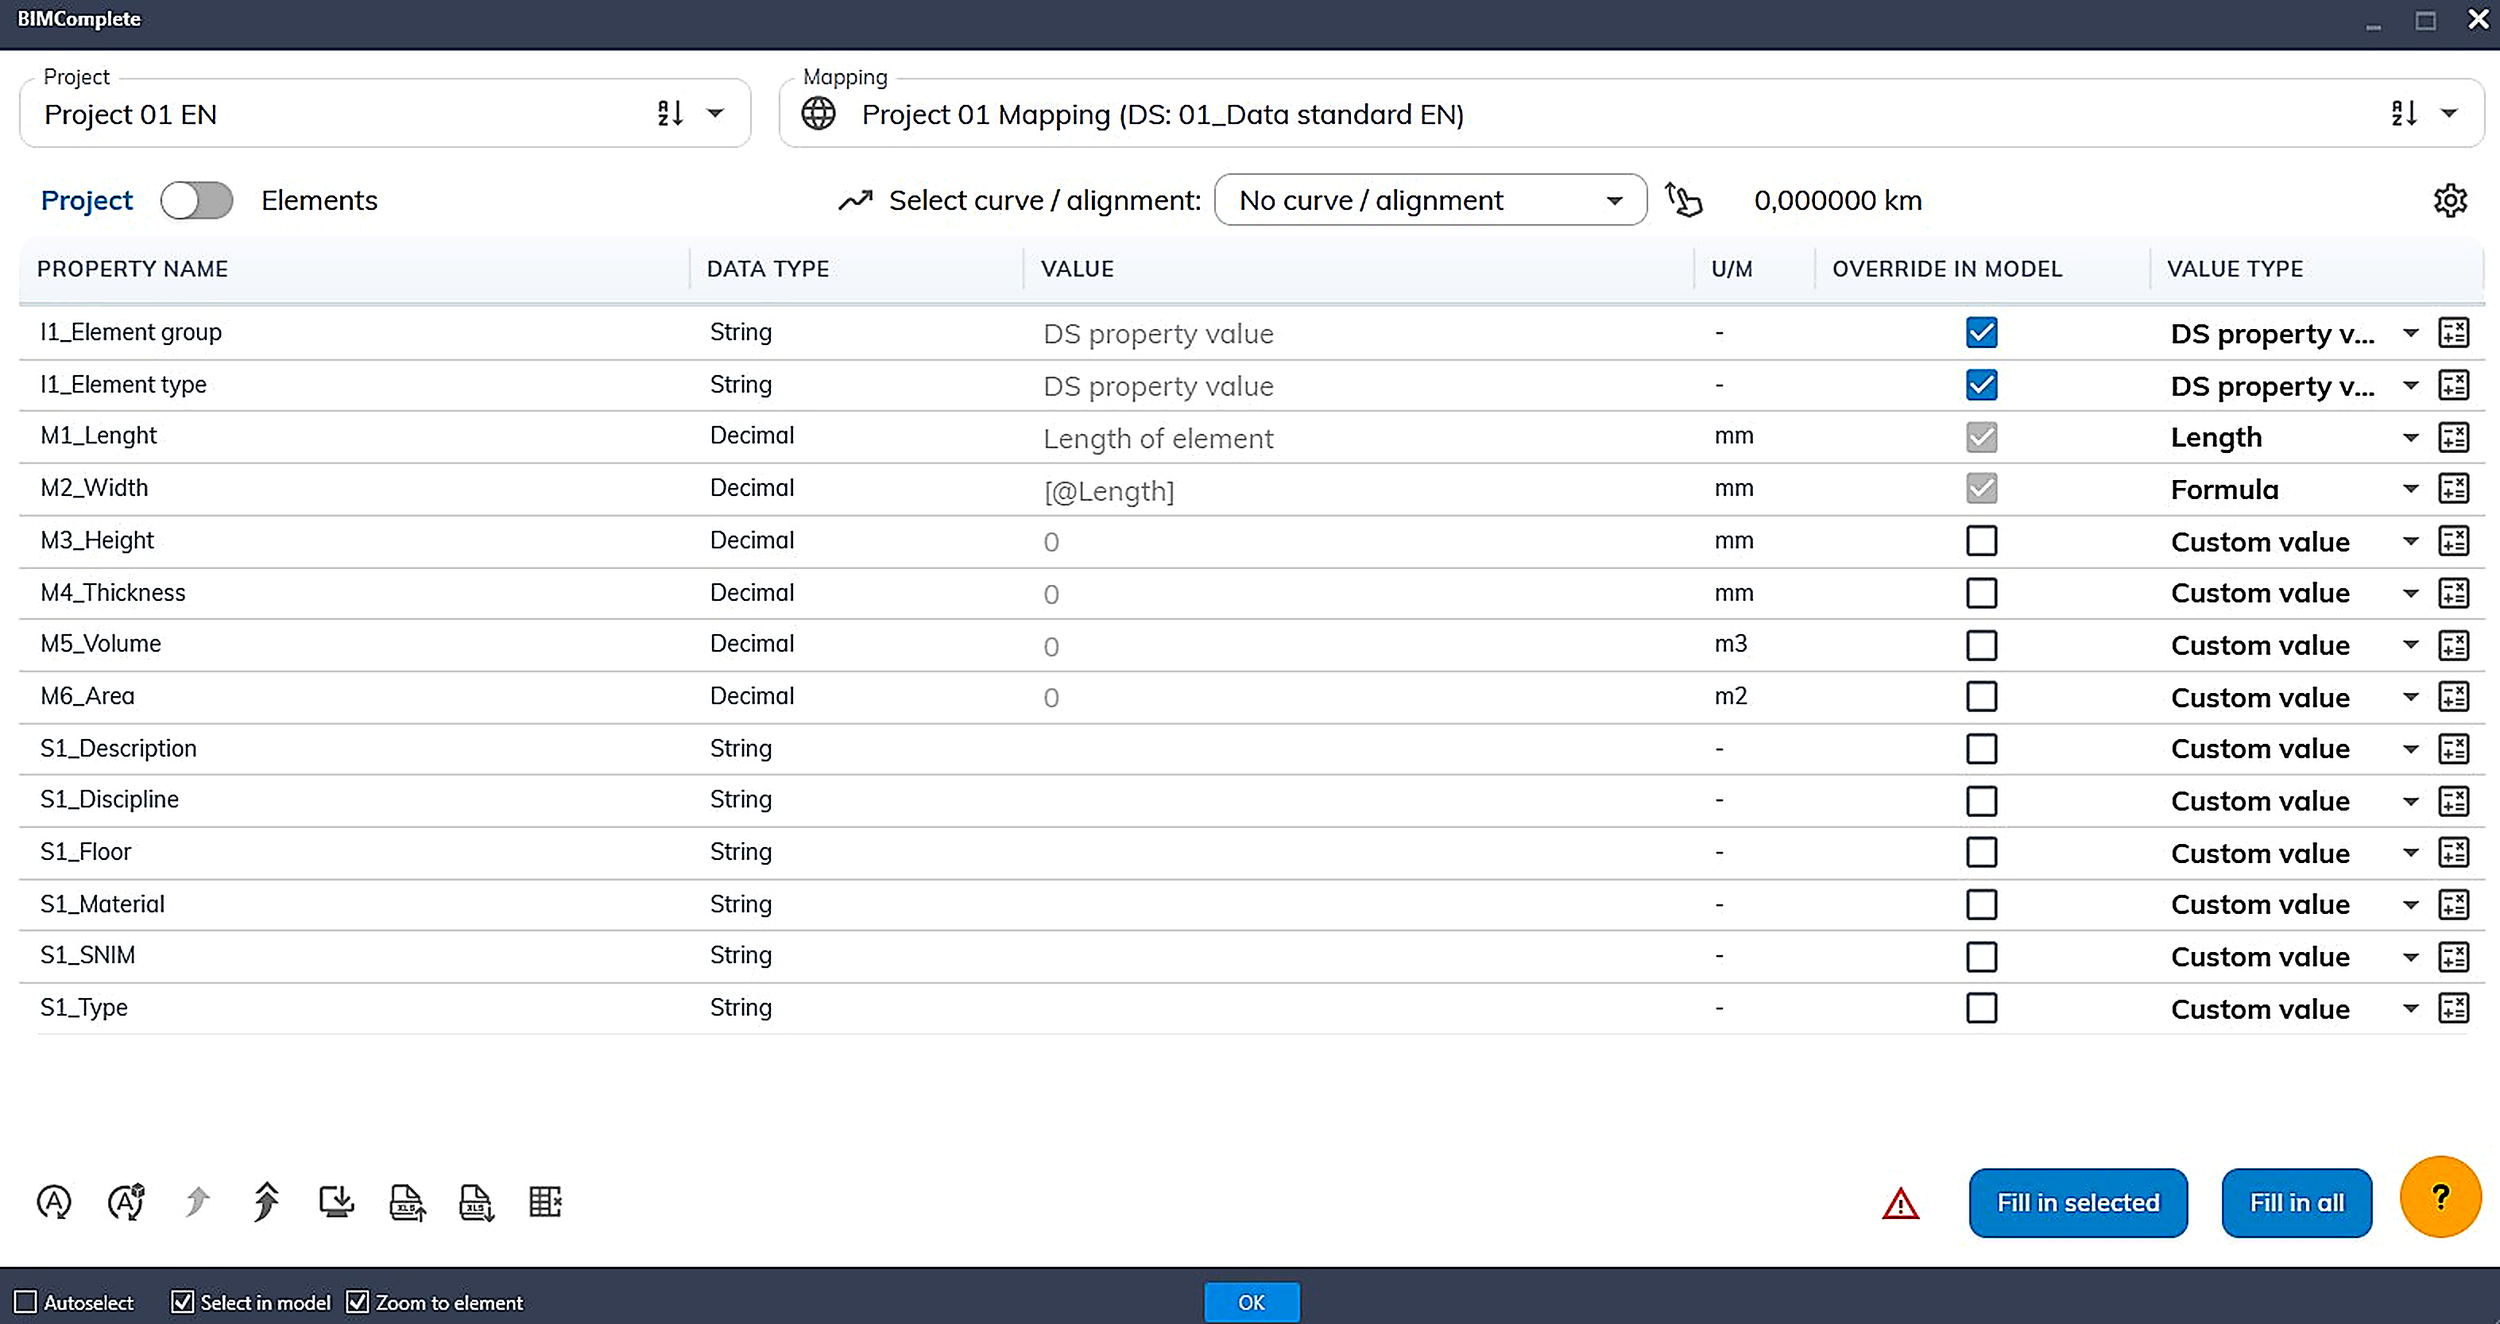This screenshot has width=2500, height=1324.
Task: Expand the Project 01 EN project dropdown
Action: pyautogui.click(x=715, y=114)
